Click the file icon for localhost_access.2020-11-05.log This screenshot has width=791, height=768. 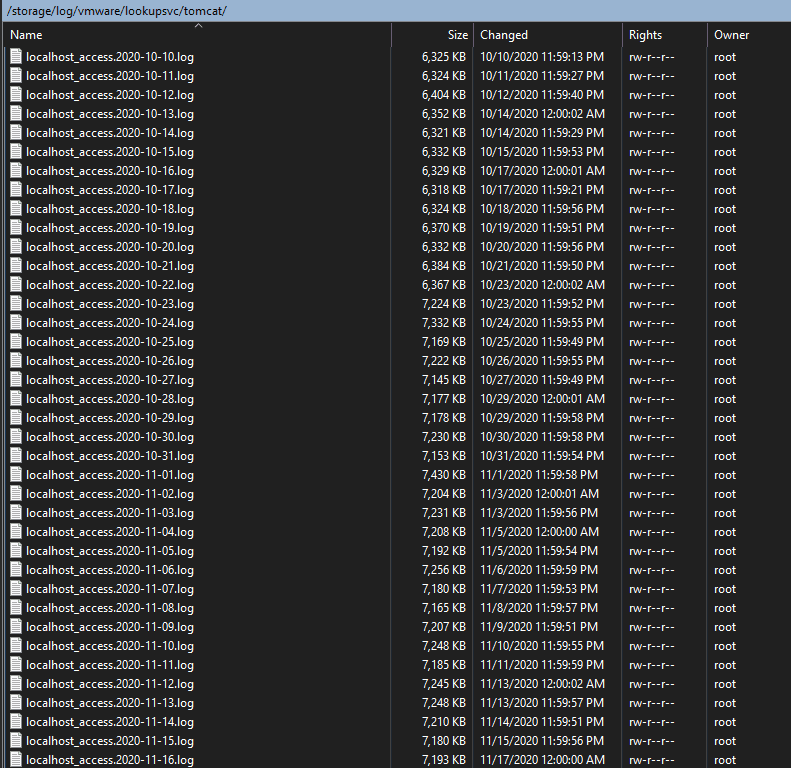pos(16,551)
